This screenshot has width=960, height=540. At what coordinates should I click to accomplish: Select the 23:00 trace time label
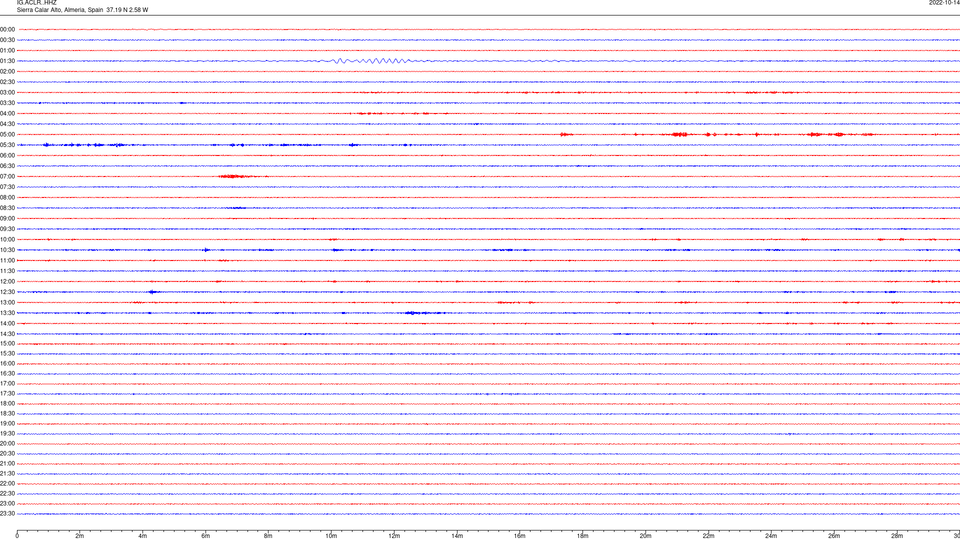7,503
